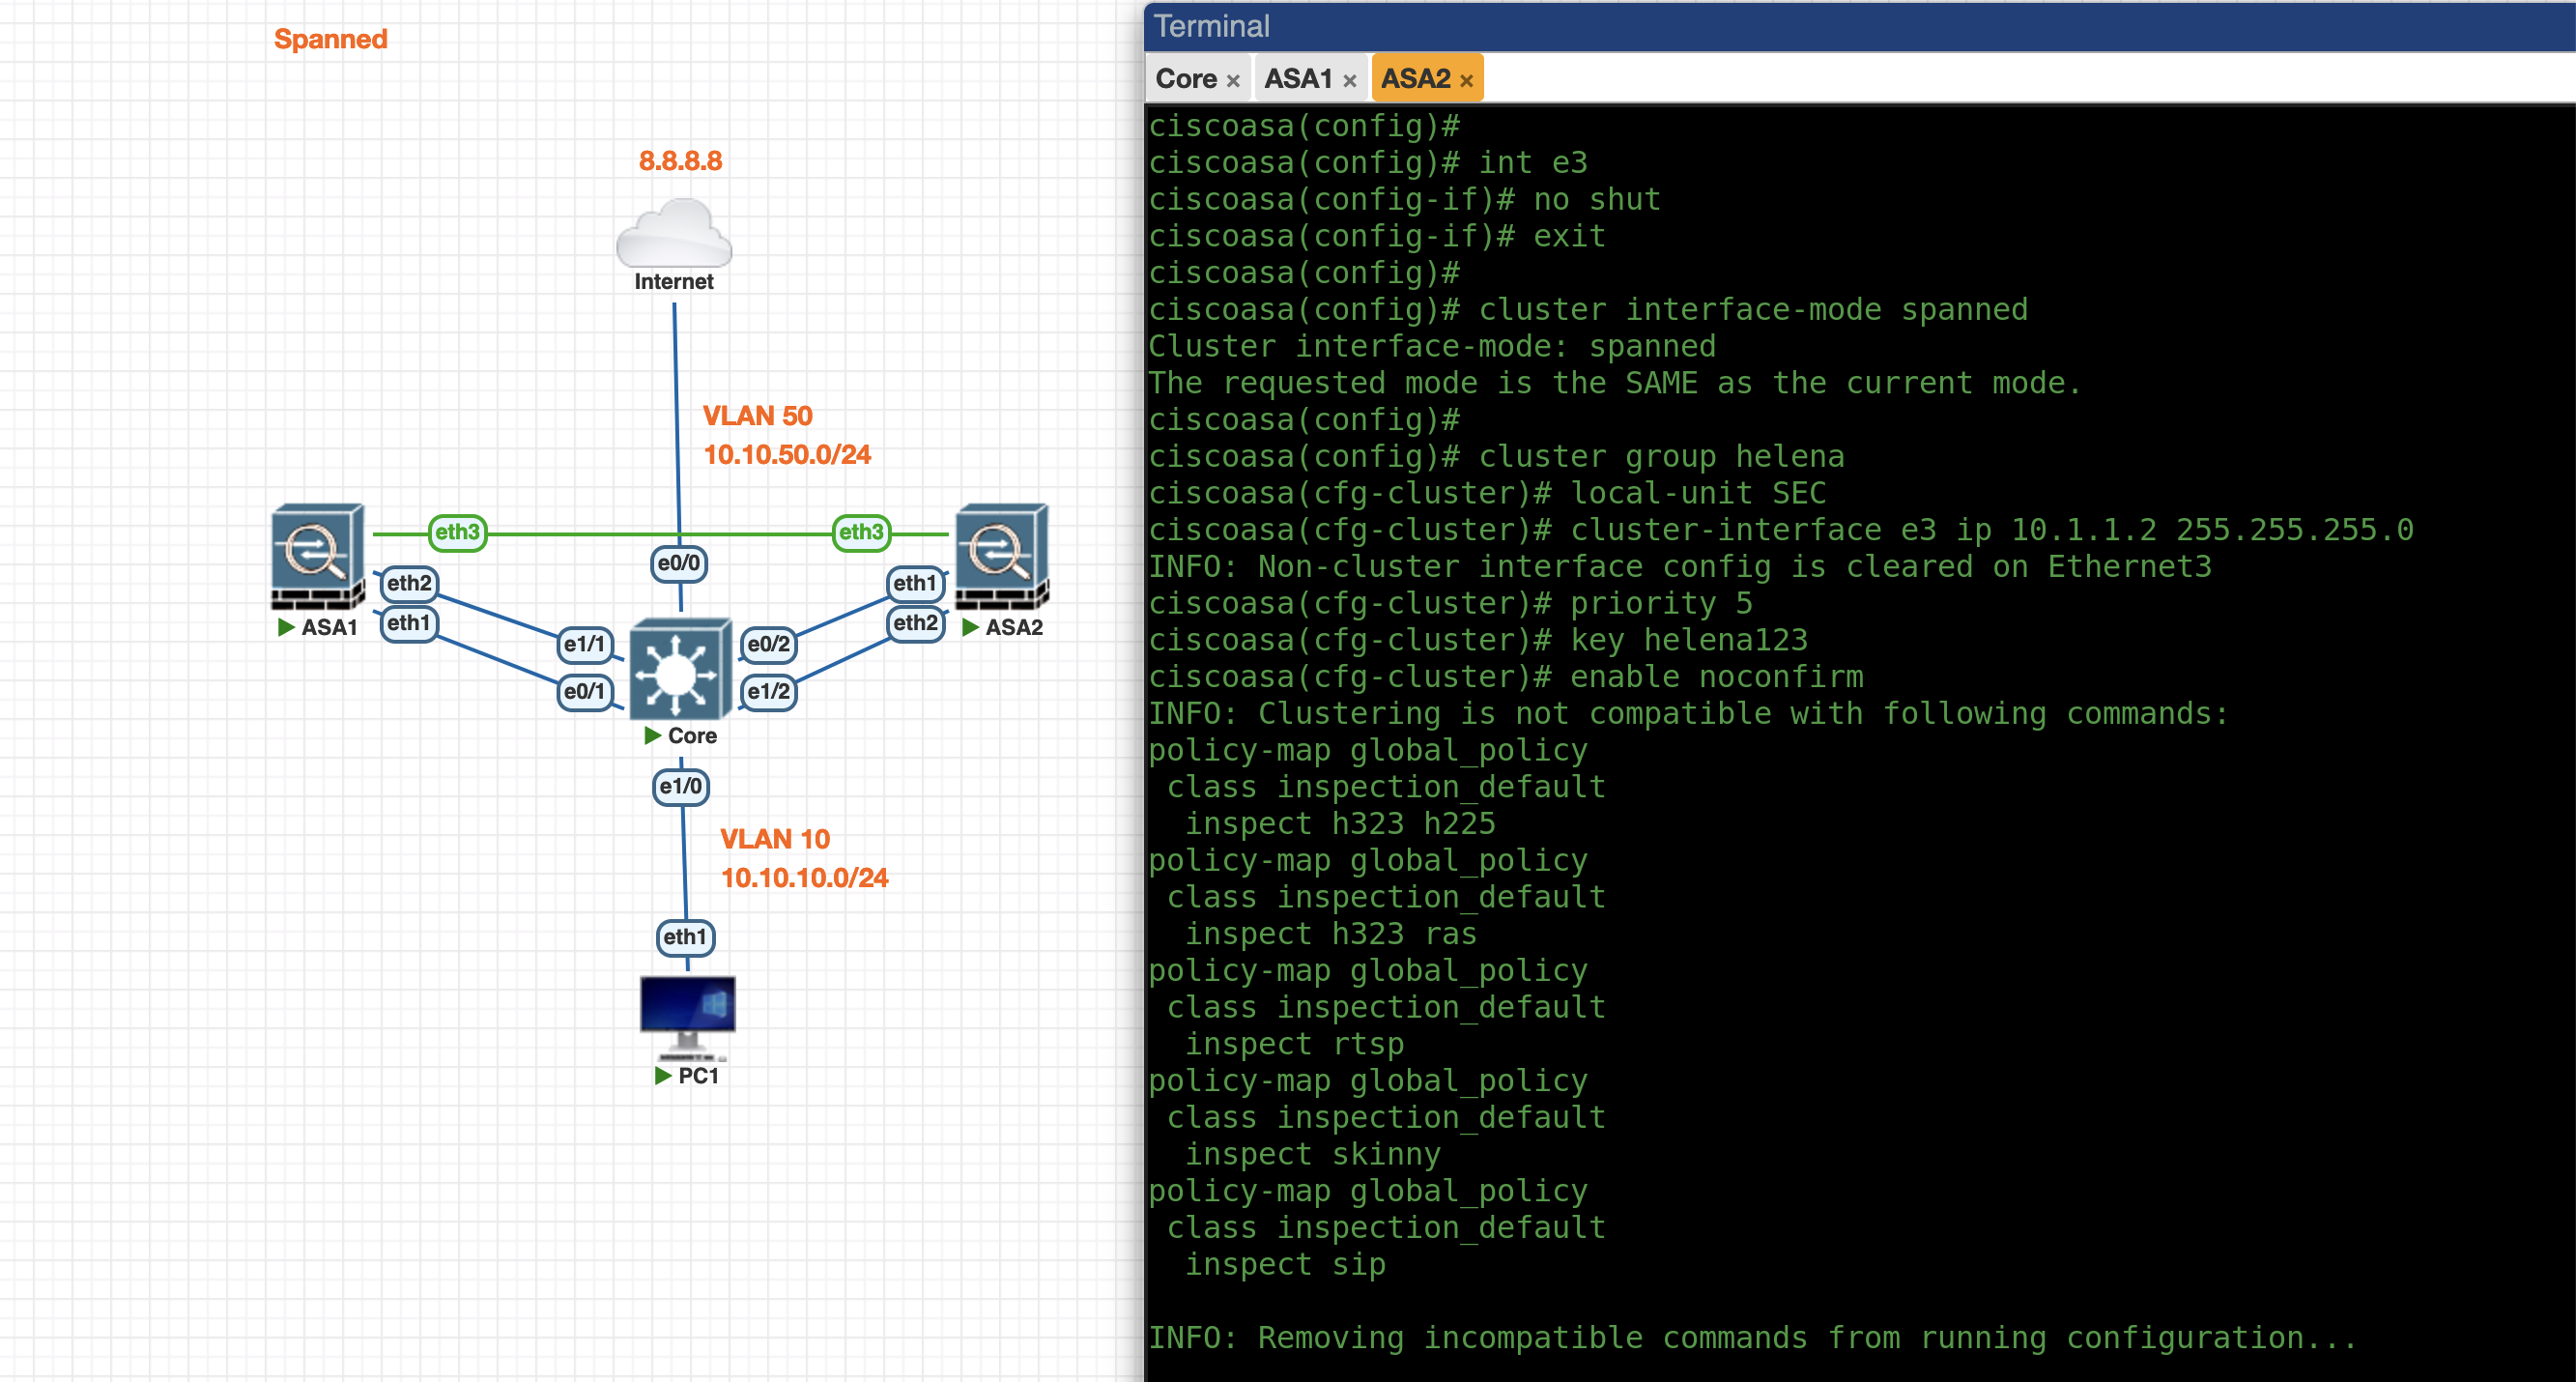Click the Spanned text label
Screen dimensions: 2576x1382
click(x=330, y=39)
